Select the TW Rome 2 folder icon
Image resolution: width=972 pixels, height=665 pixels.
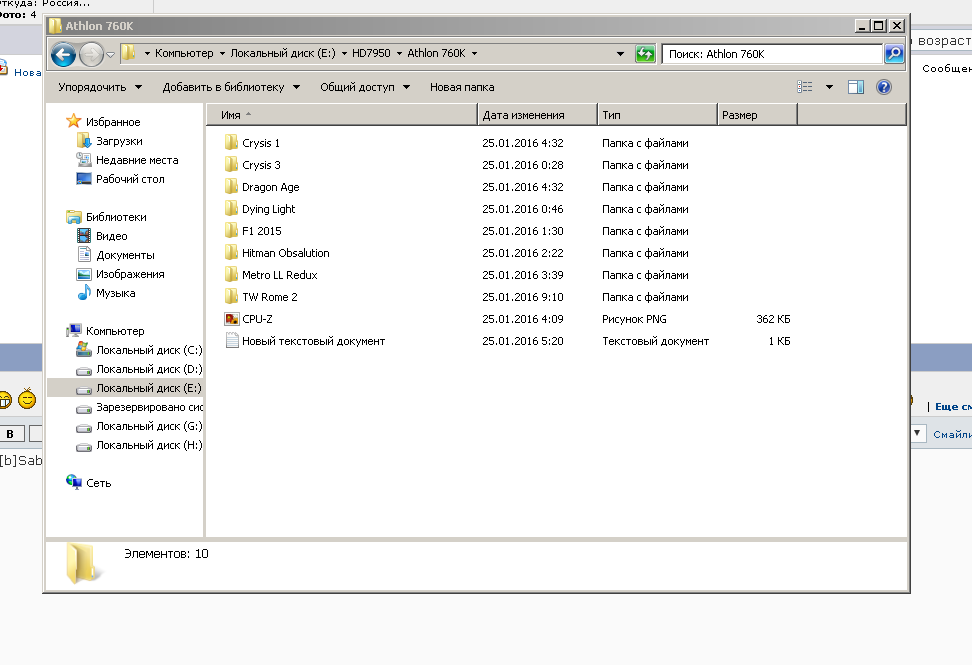click(x=231, y=297)
